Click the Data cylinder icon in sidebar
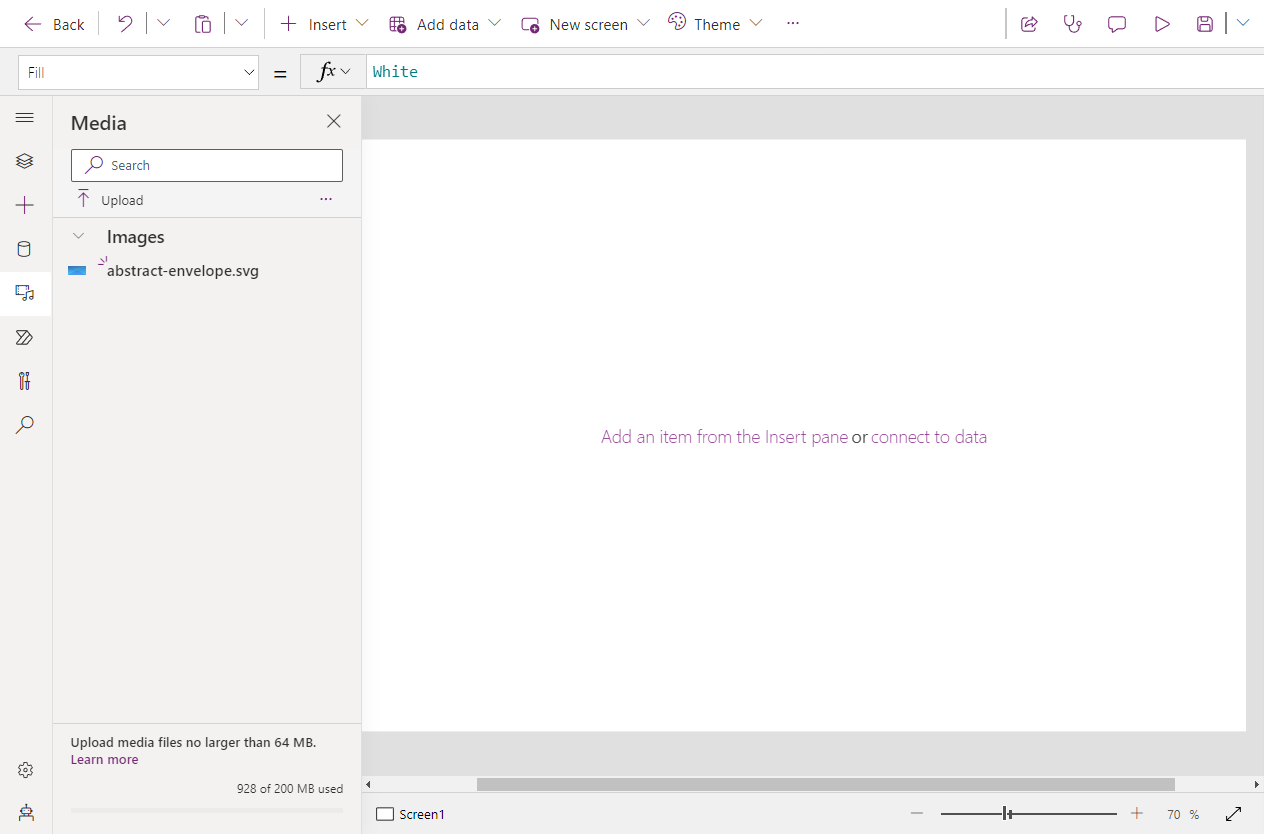The height and width of the screenshot is (834, 1264). (x=25, y=249)
